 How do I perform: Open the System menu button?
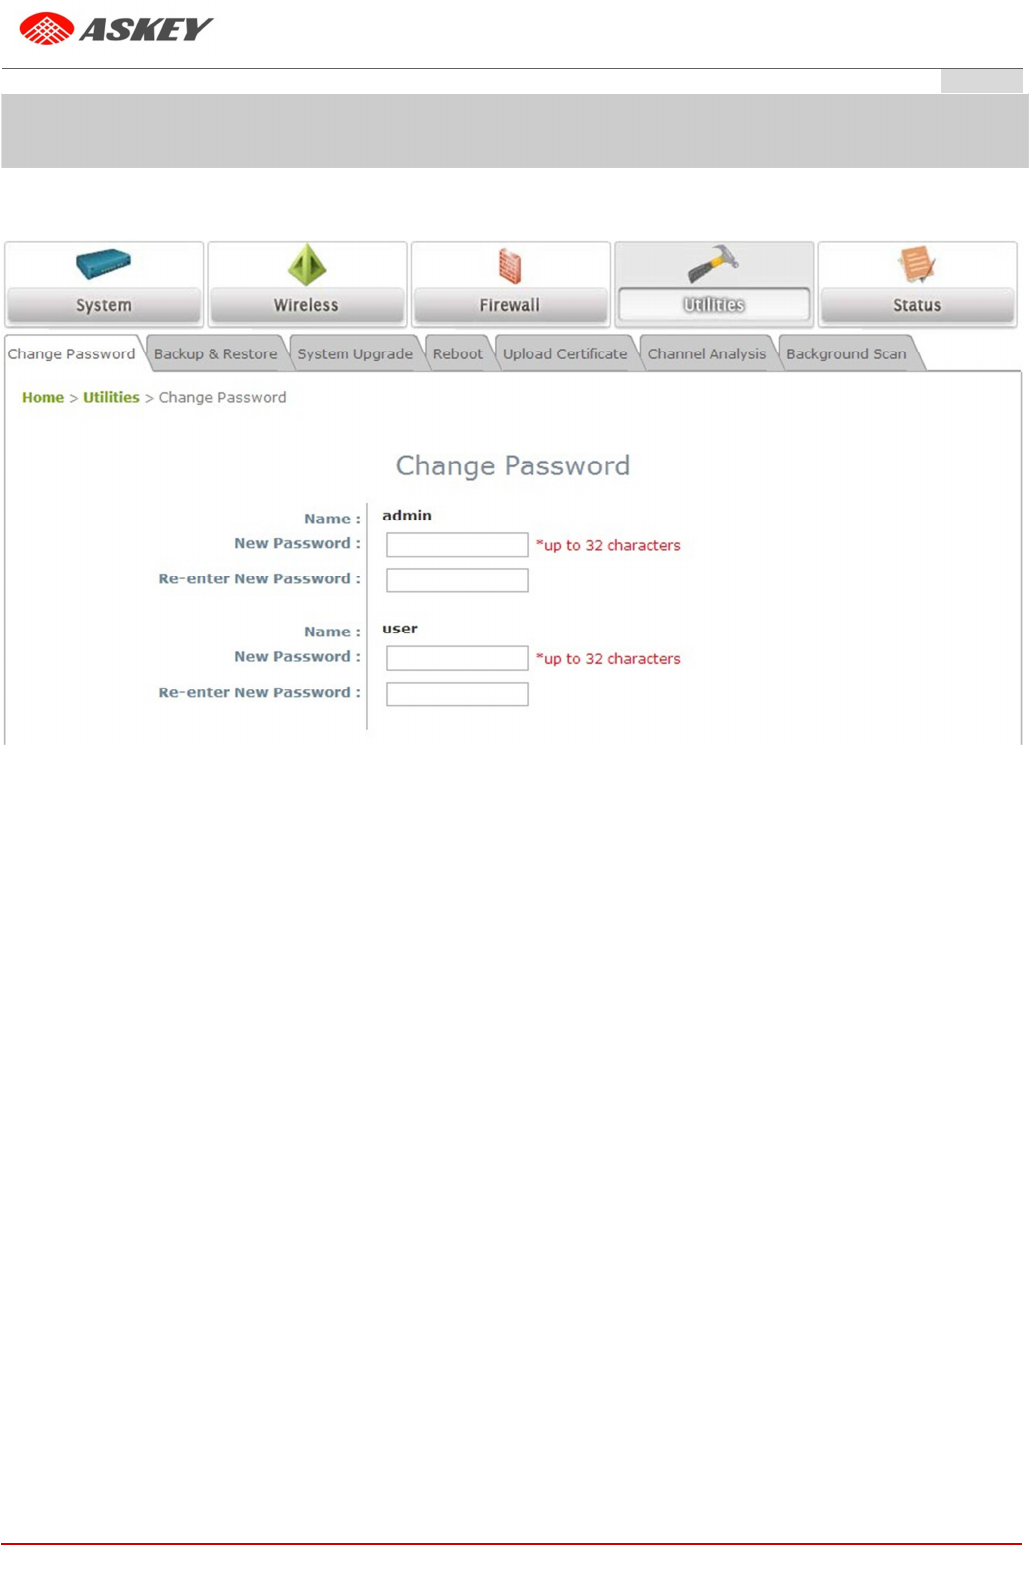[104, 305]
